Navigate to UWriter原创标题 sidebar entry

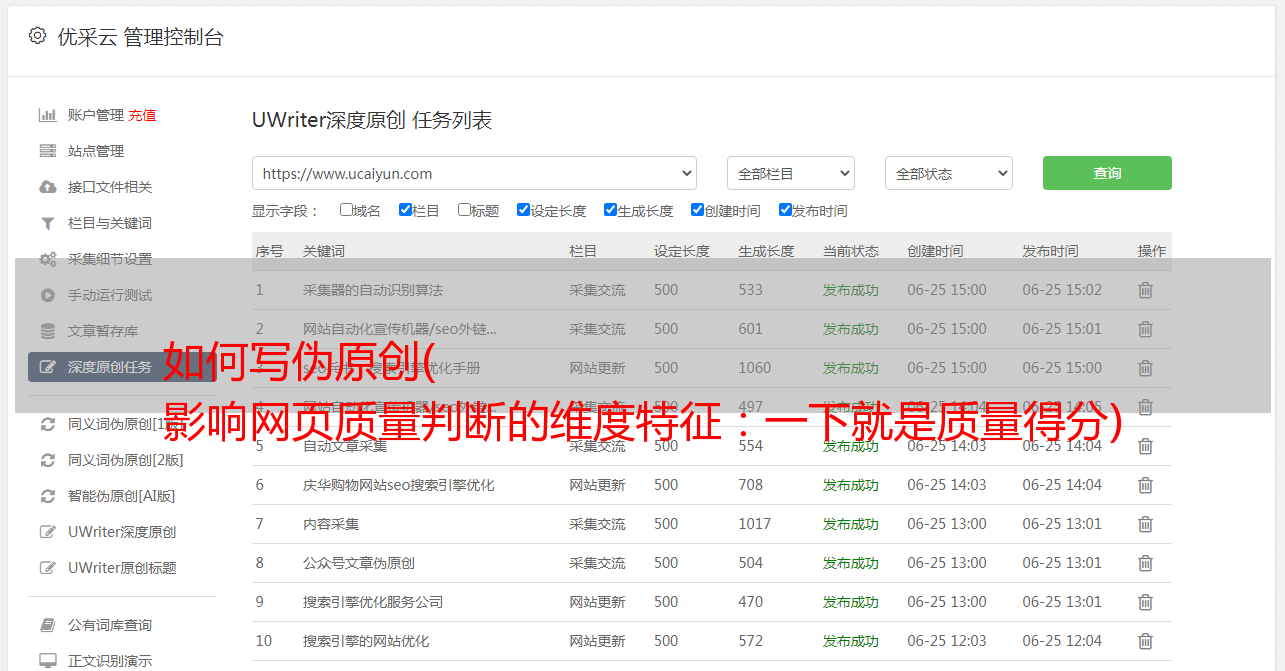(x=122, y=568)
